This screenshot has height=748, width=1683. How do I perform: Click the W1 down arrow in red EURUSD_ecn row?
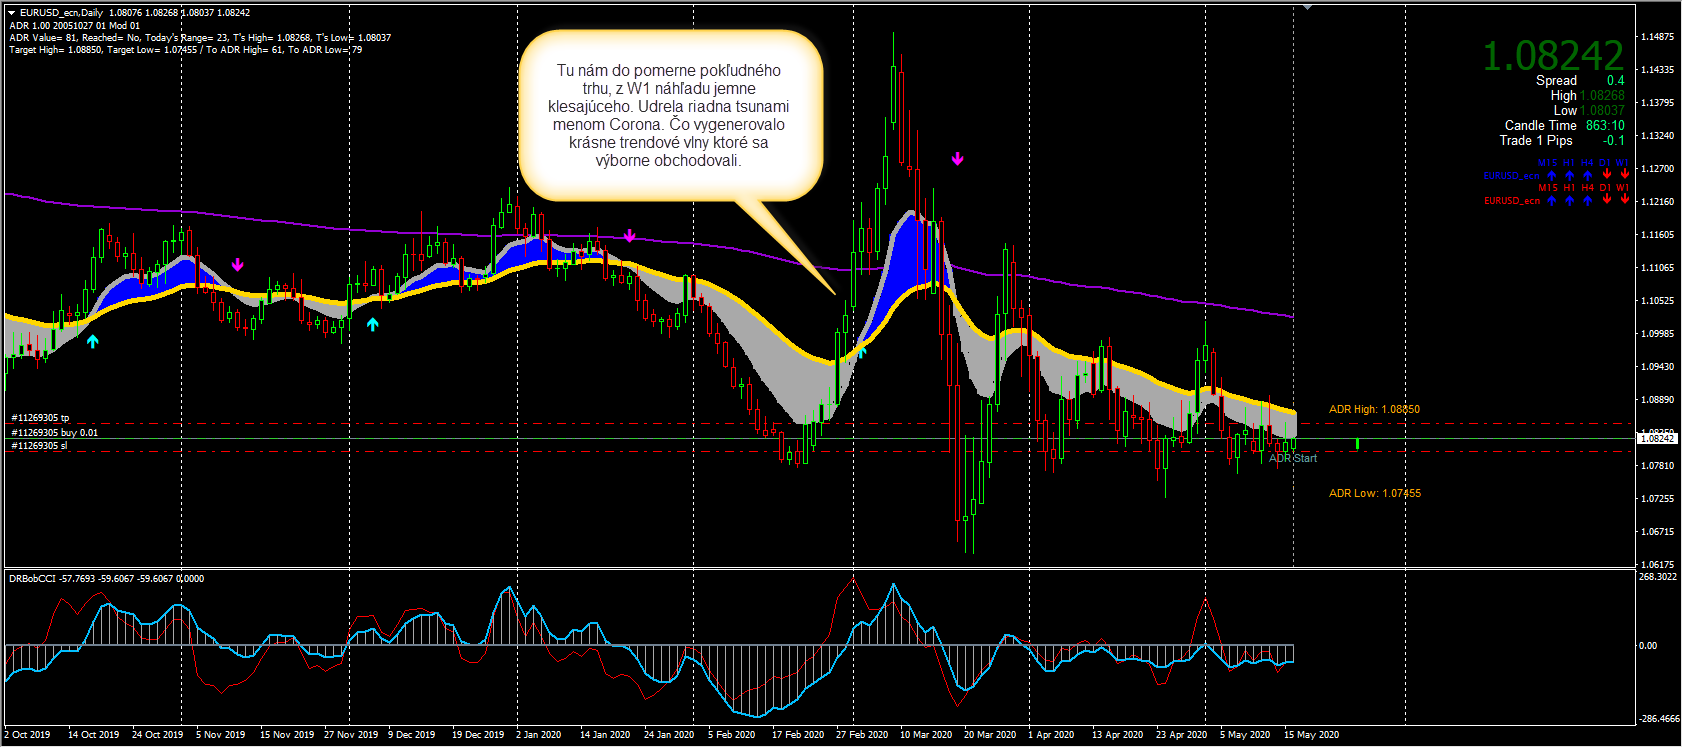(x=1624, y=200)
